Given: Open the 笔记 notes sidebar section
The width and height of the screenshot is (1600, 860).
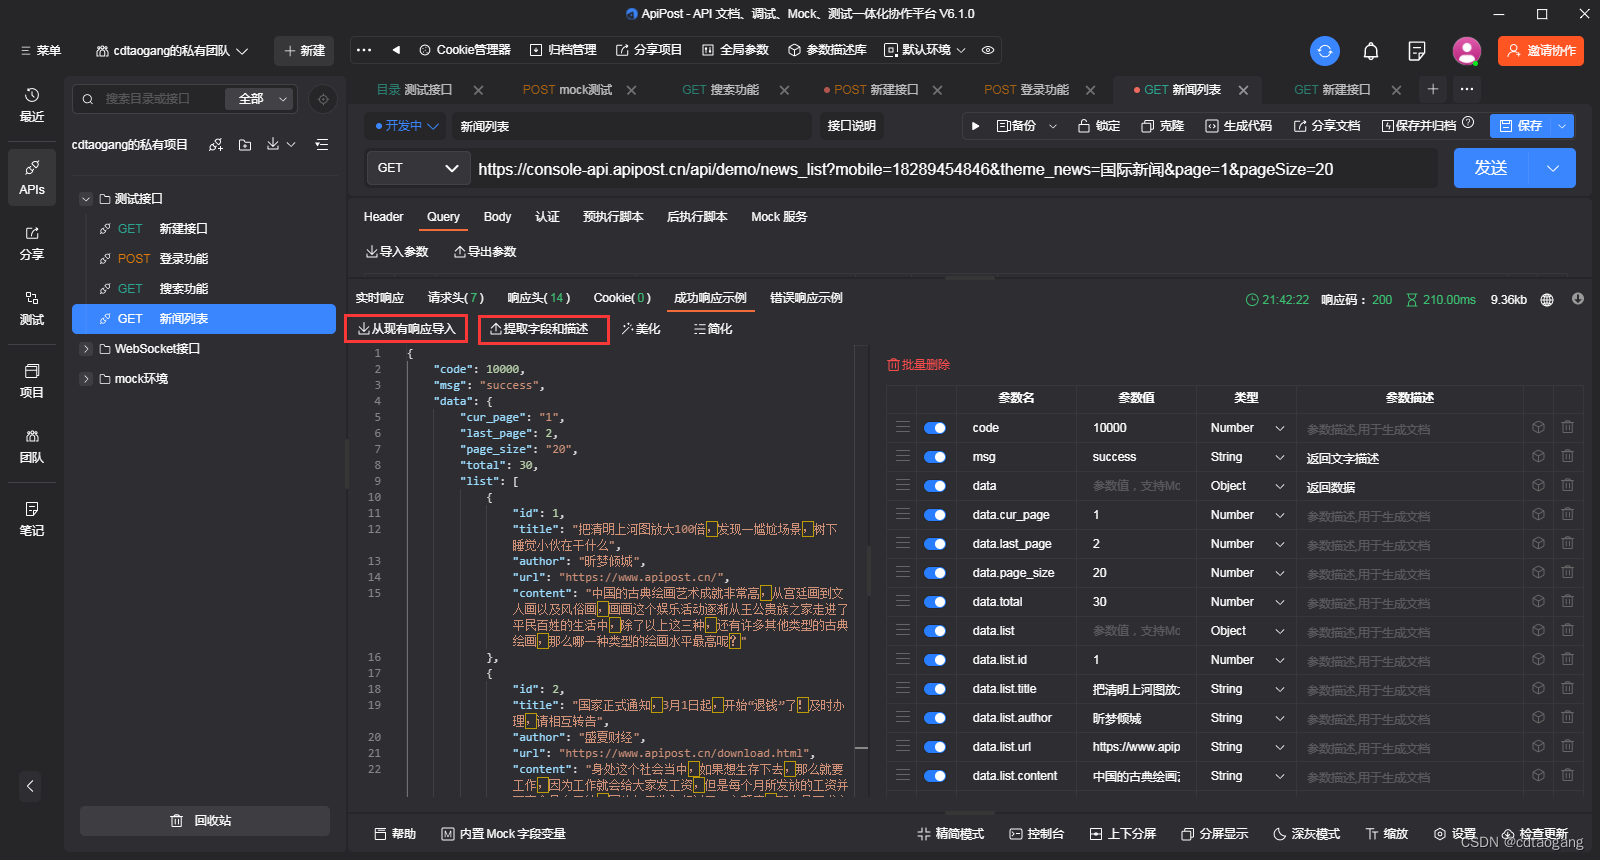Looking at the screenshot, I should (32, 519).
